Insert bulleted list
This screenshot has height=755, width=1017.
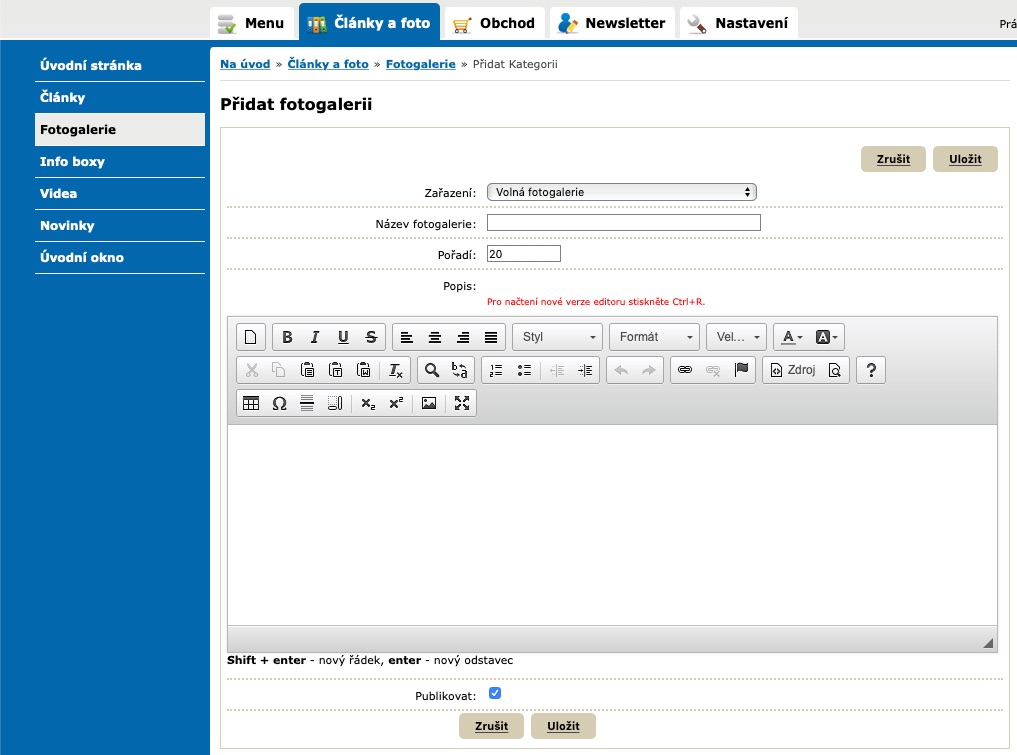(x=524, y=370)
